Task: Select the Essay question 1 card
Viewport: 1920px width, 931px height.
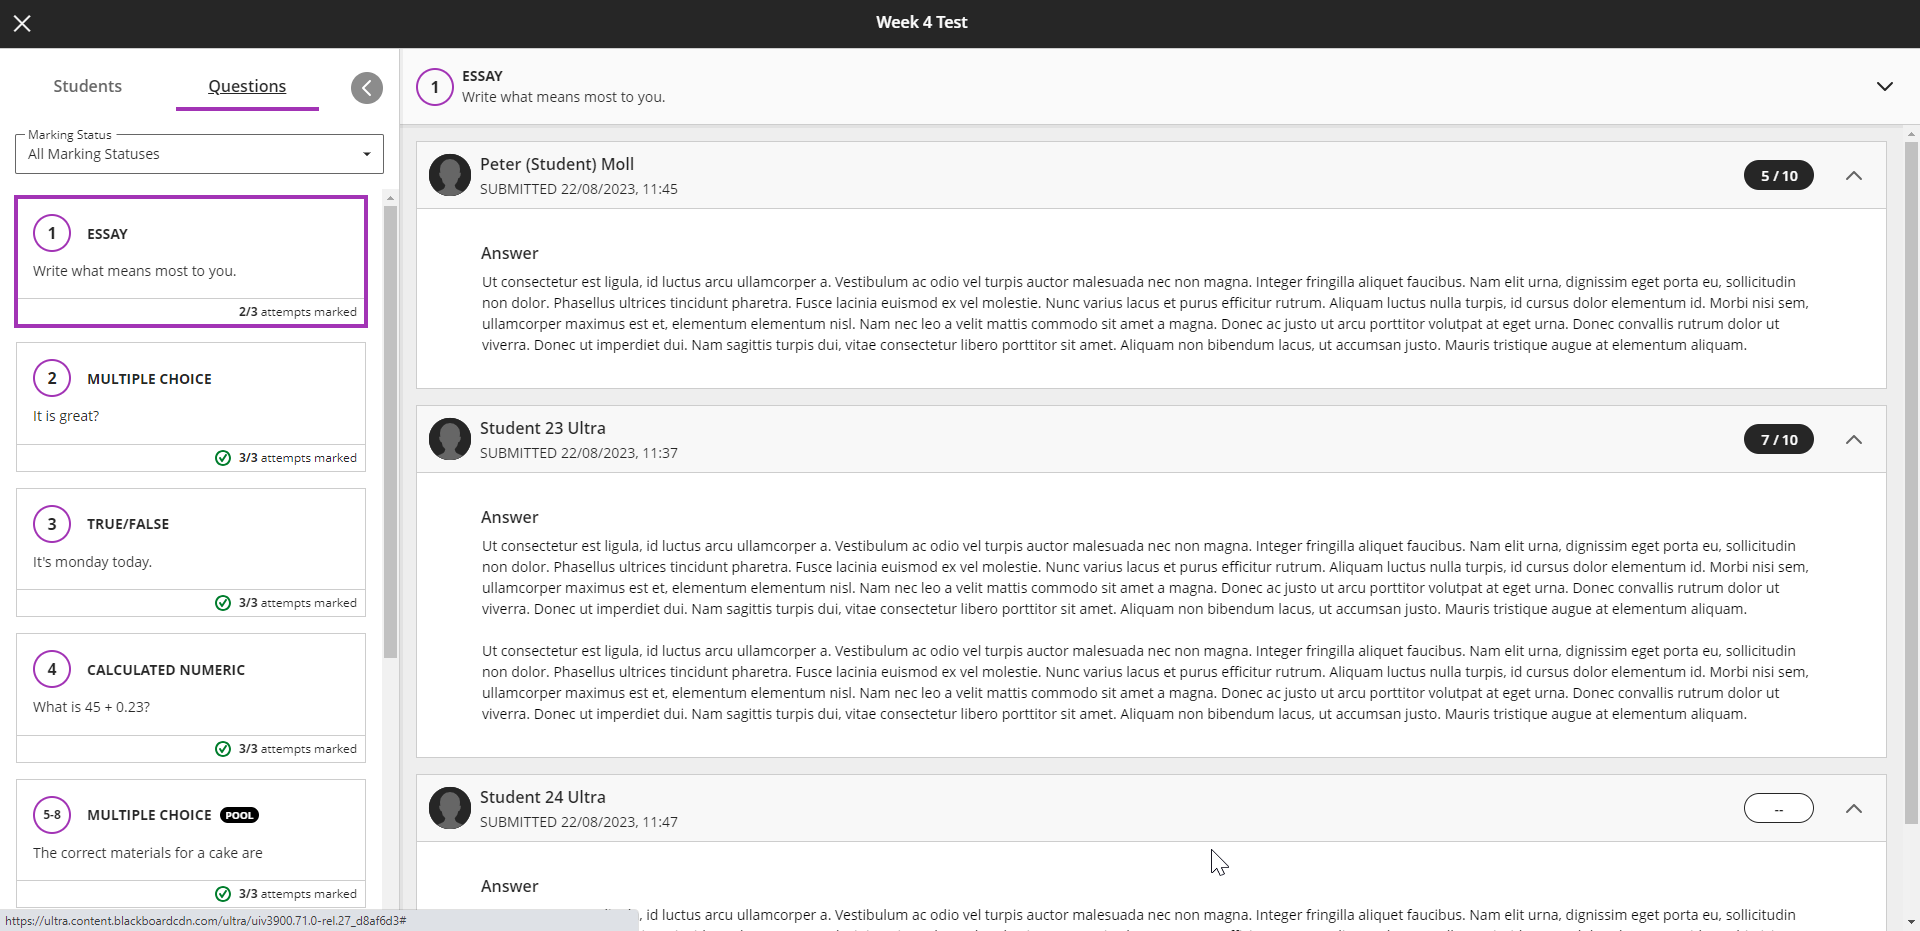Action: 191,261
